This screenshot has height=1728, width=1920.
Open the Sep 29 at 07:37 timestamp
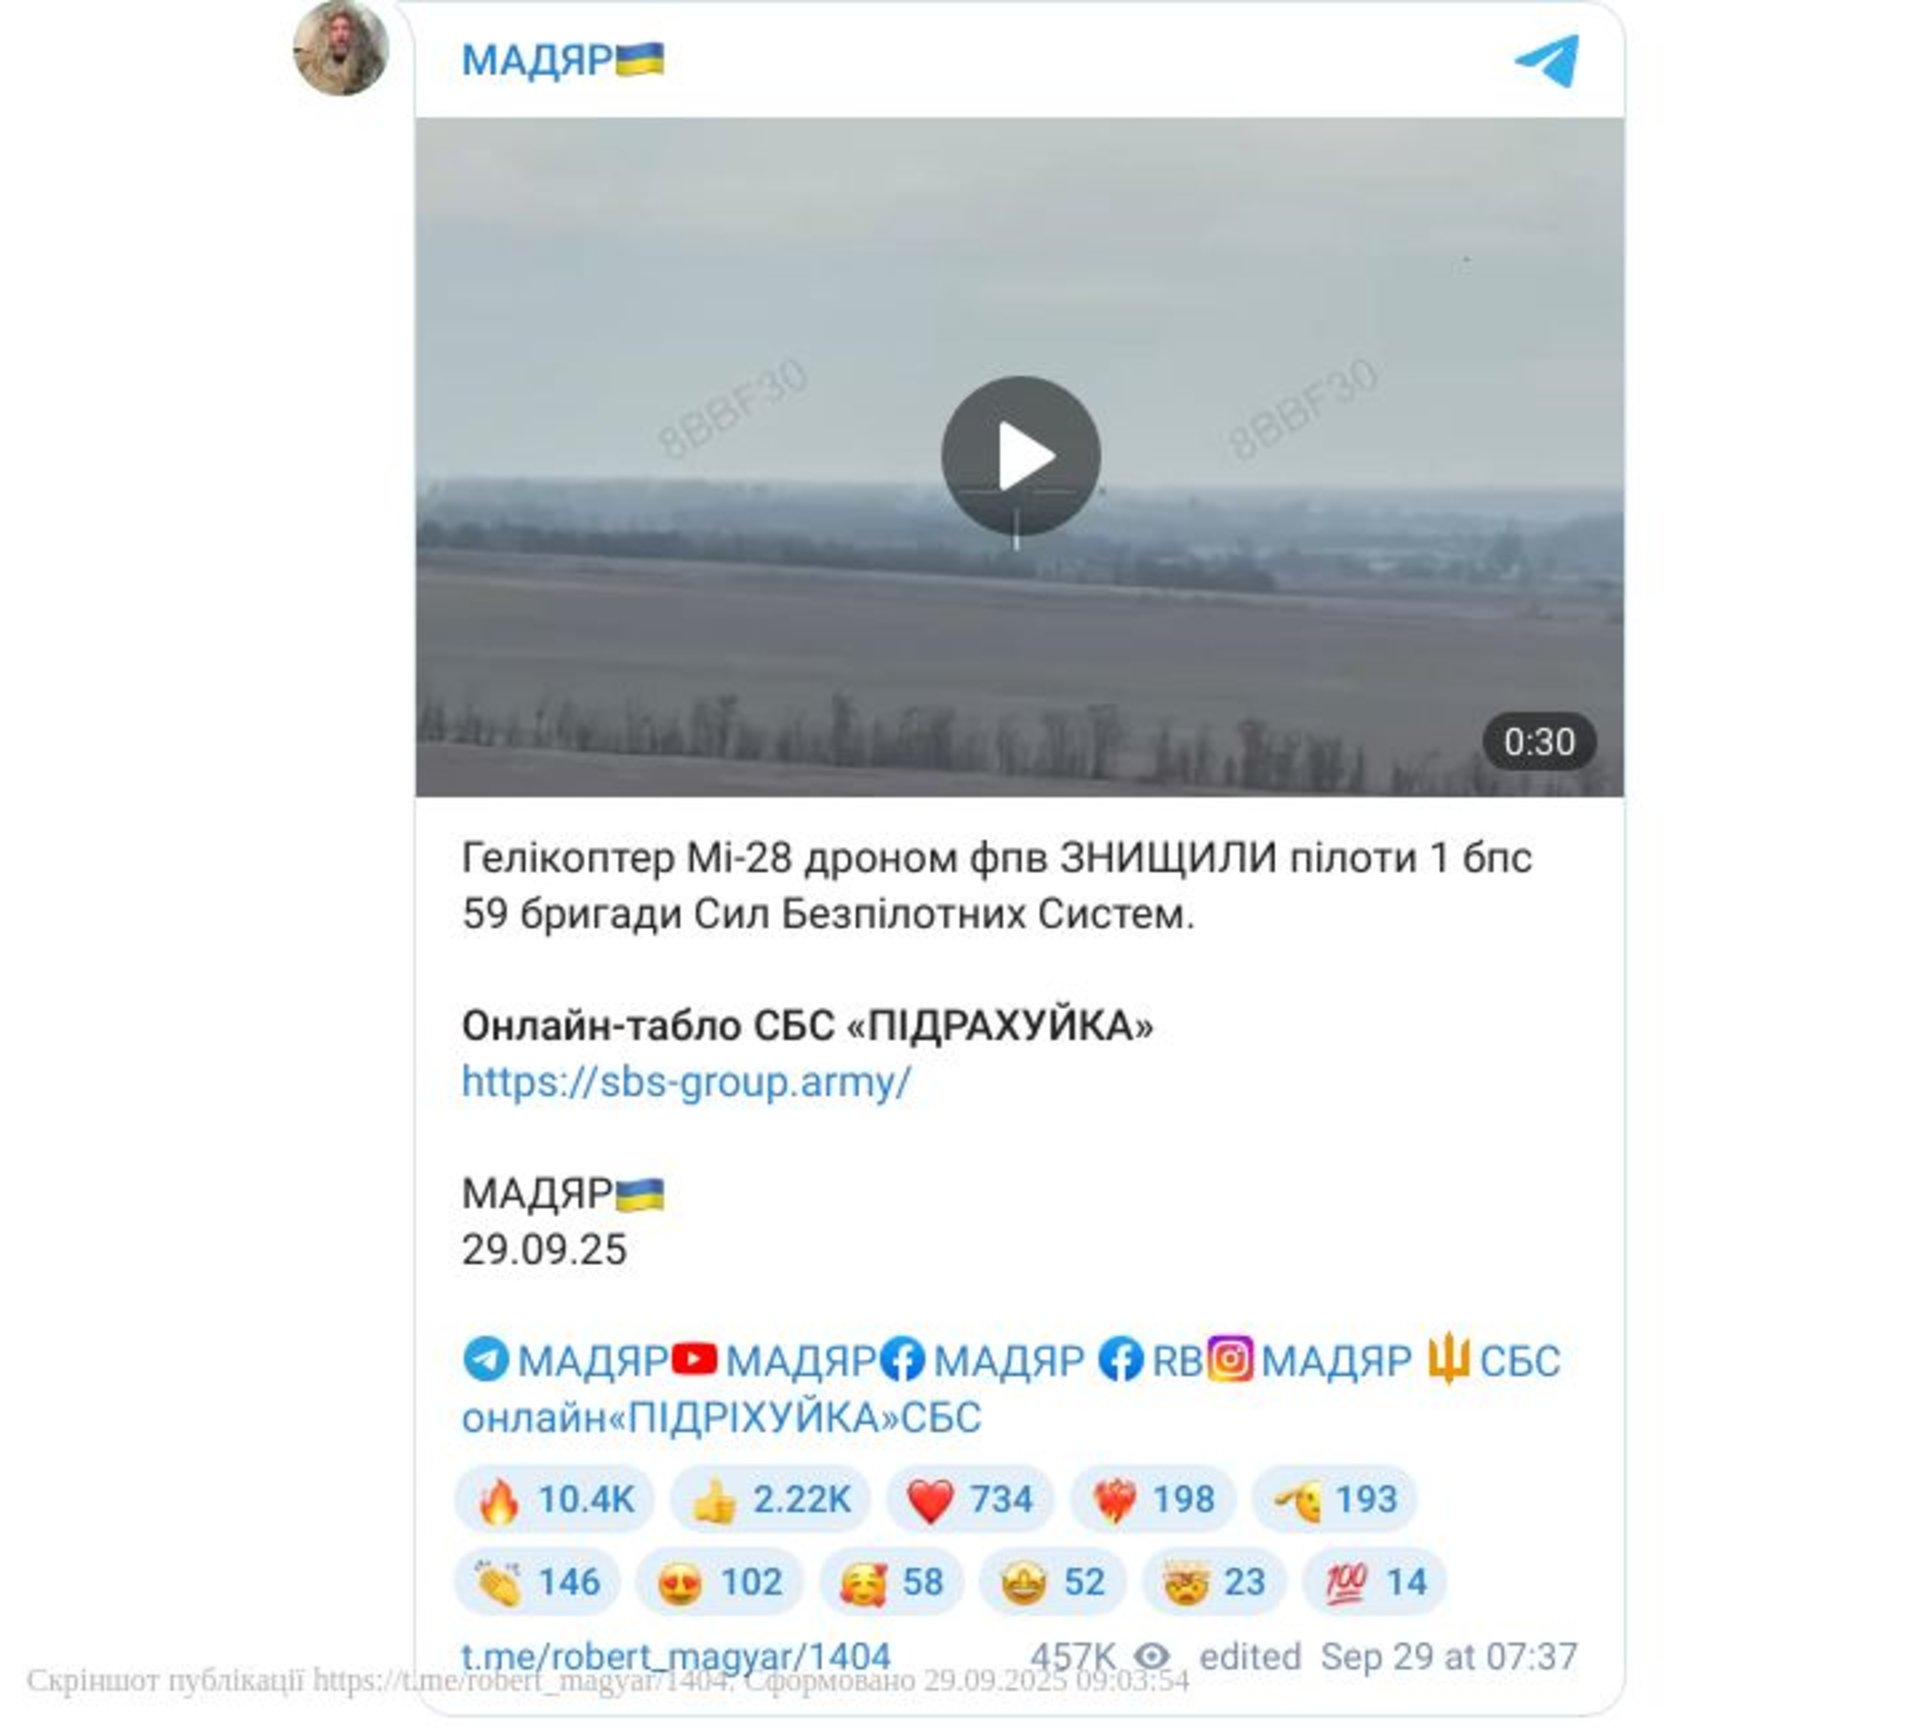[1449, 1656]
